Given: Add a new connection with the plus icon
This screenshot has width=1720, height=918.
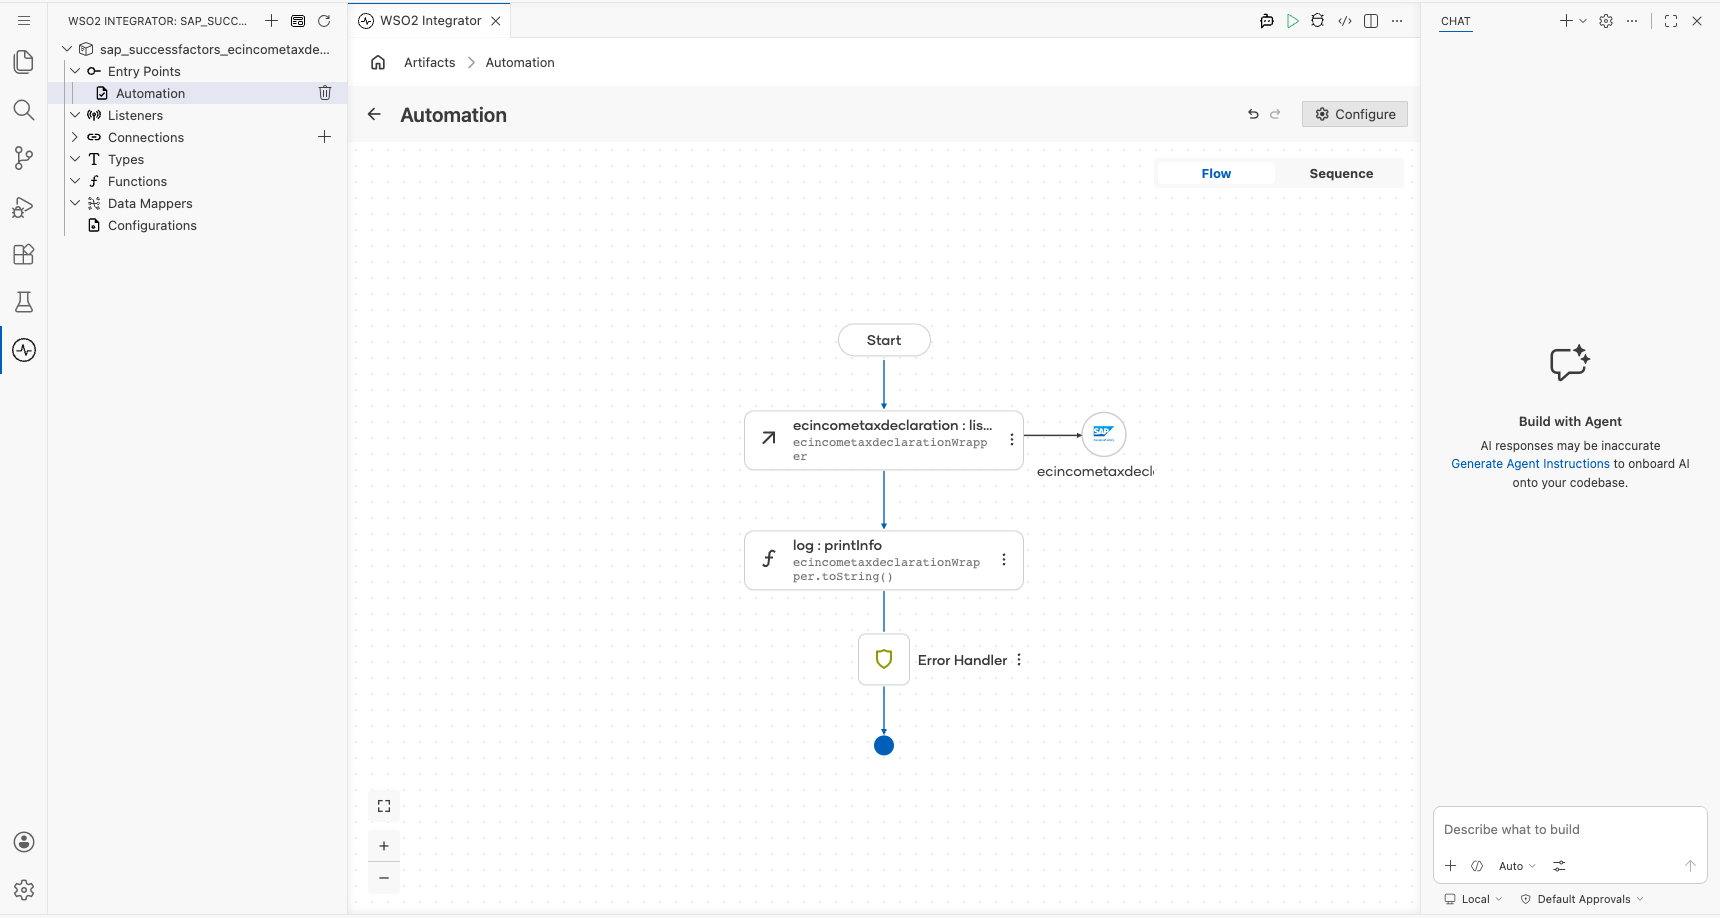Looking at the screenshot, I should (324, 137).
